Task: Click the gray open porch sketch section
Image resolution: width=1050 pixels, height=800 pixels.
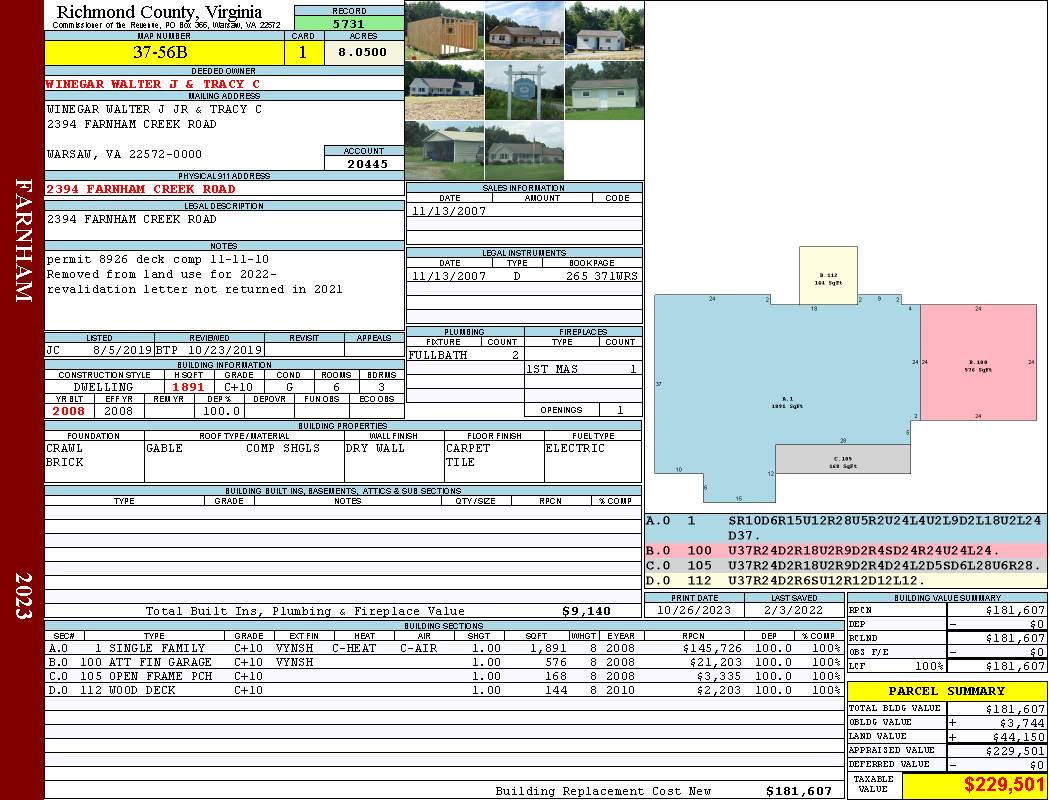Action: (843, 460)
